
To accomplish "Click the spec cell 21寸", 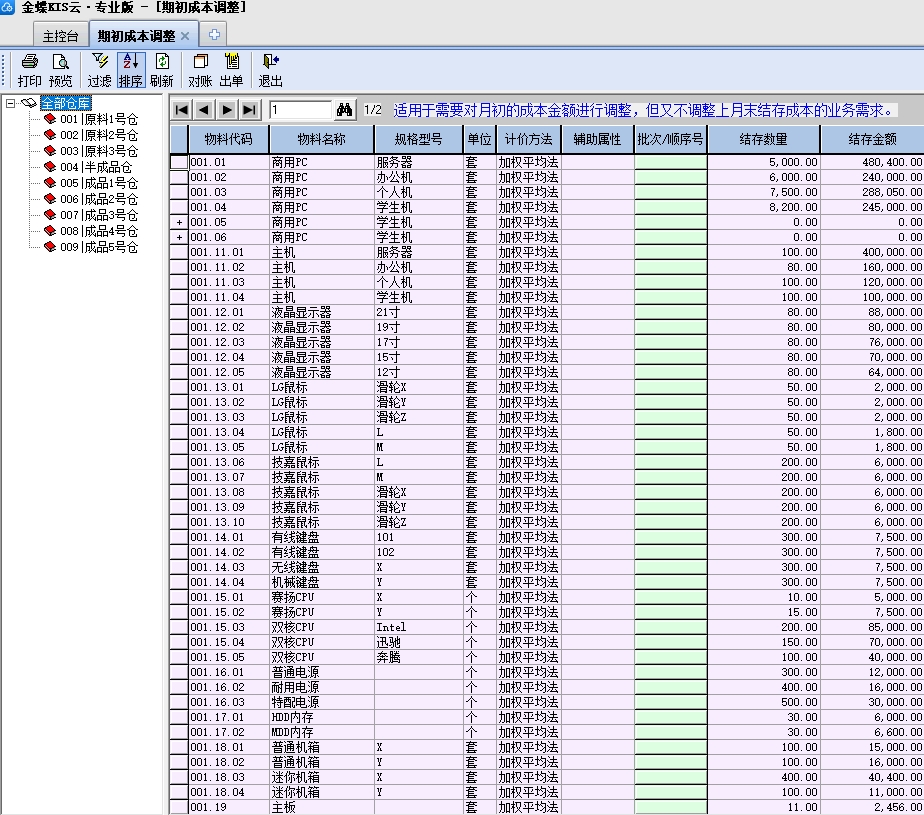I will (x=418, y=312).
